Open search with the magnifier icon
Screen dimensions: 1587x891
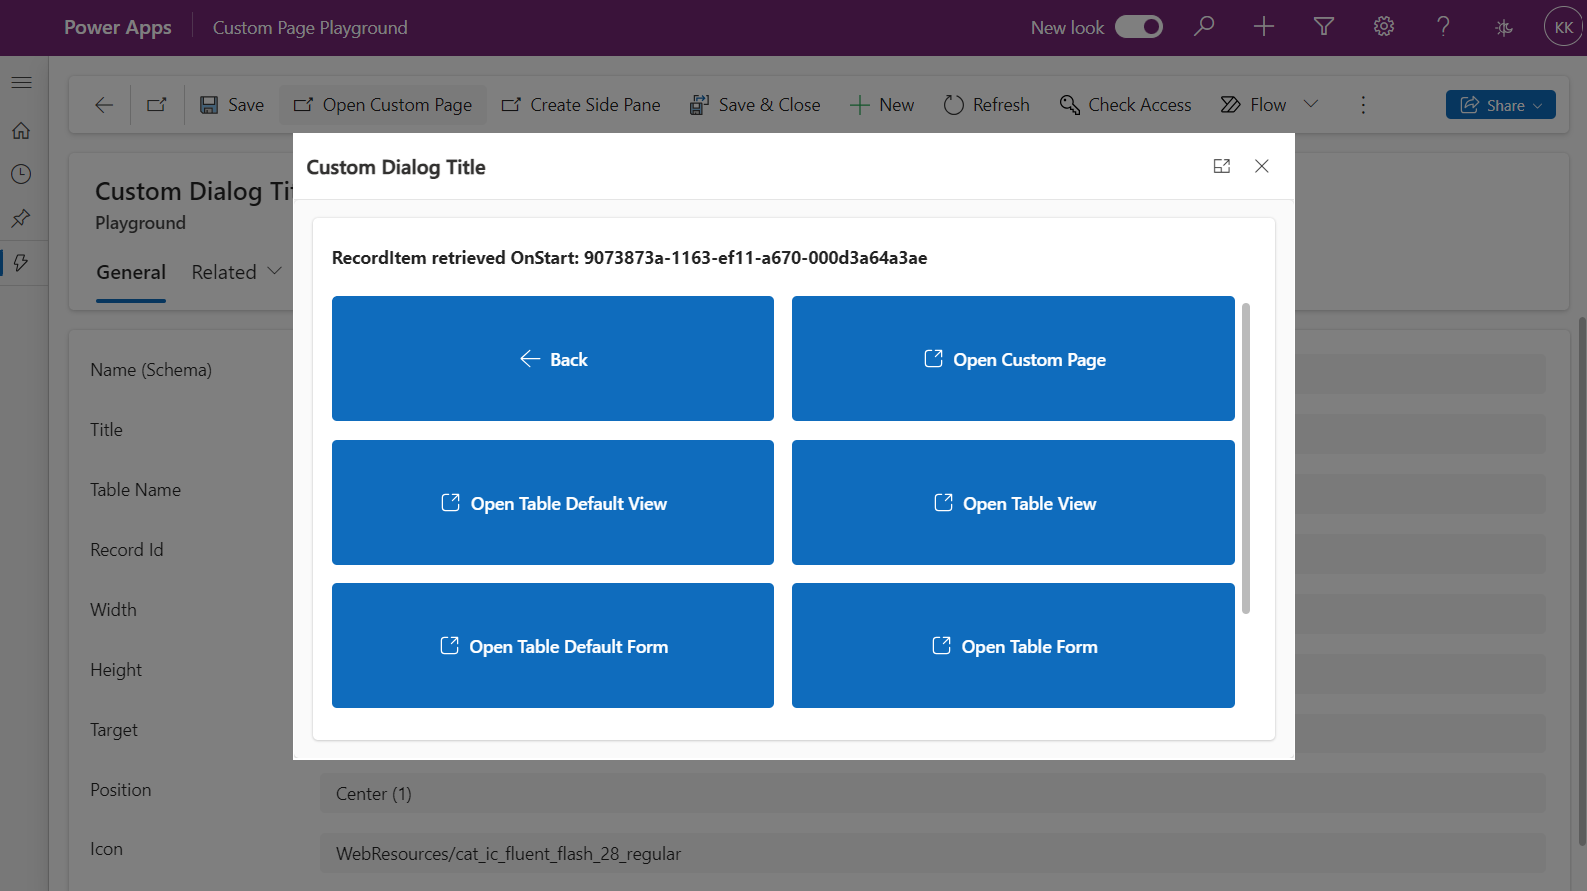click(x=1204, y=27)
